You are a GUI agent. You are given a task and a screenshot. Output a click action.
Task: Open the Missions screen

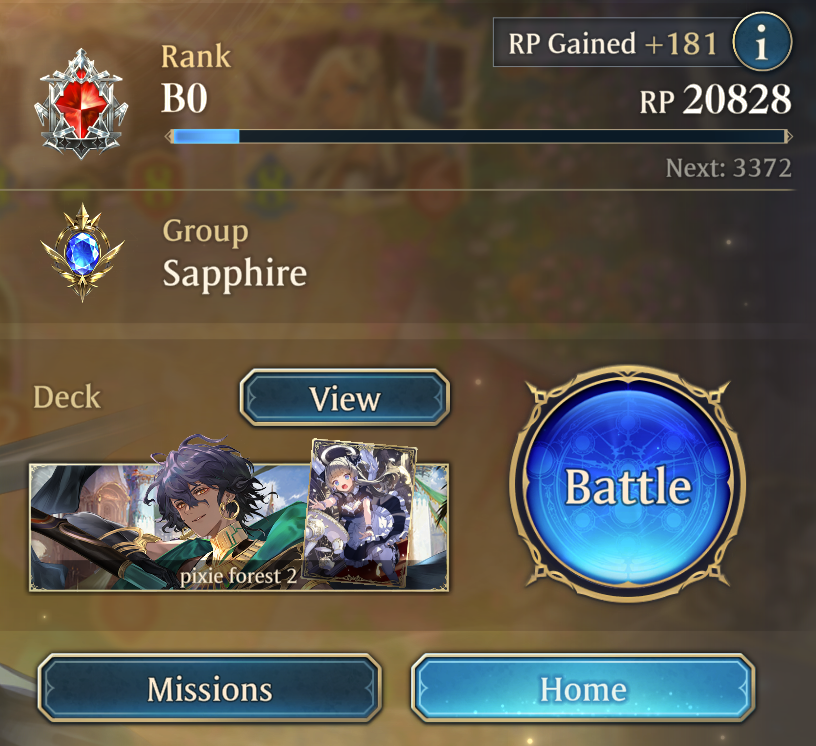point(210,688)
